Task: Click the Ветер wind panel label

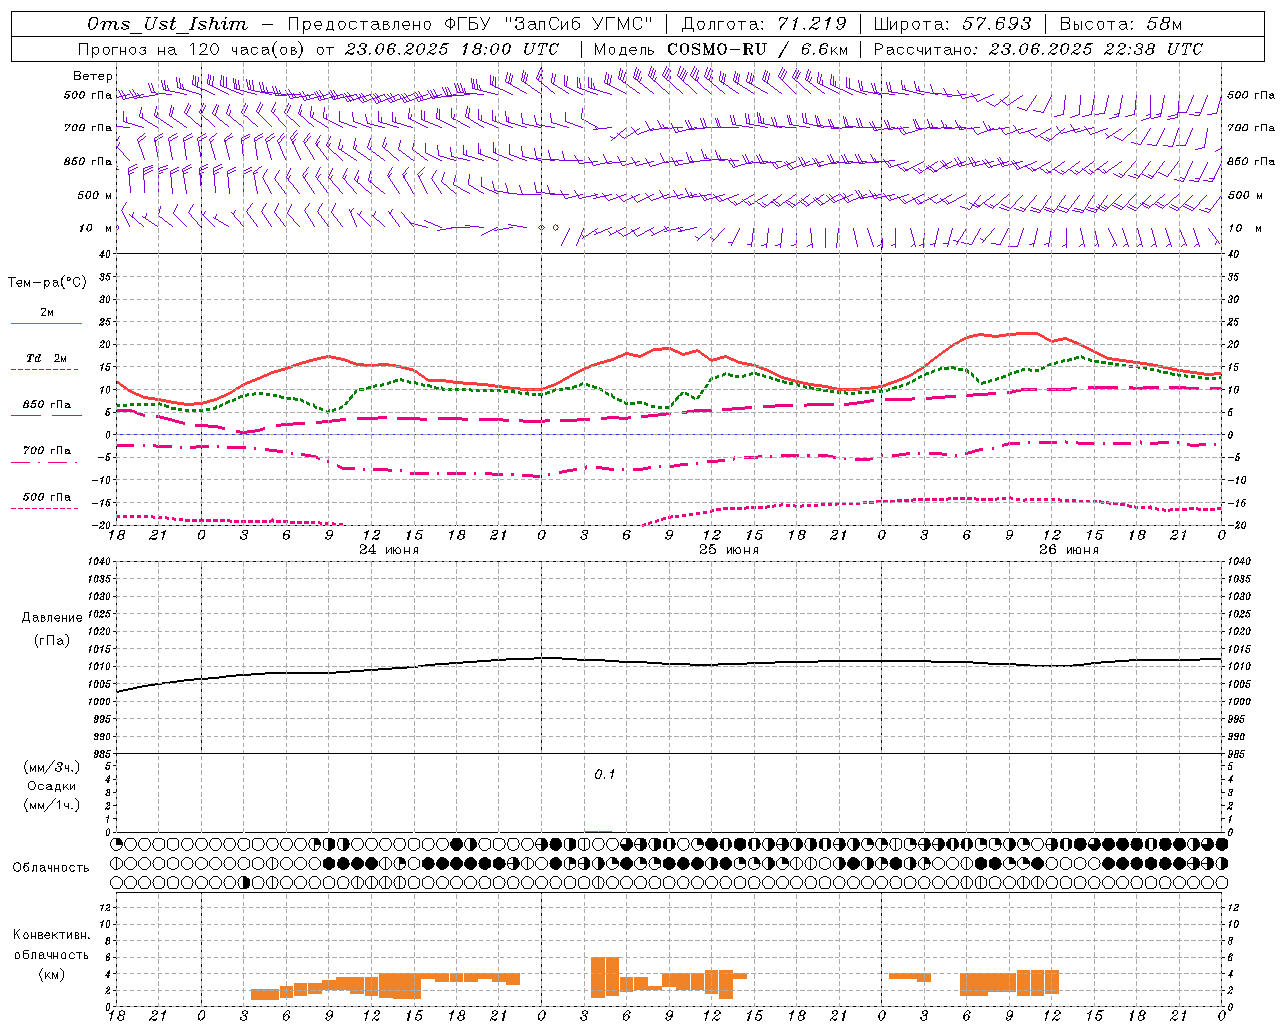Action: (x=93, y=76)
